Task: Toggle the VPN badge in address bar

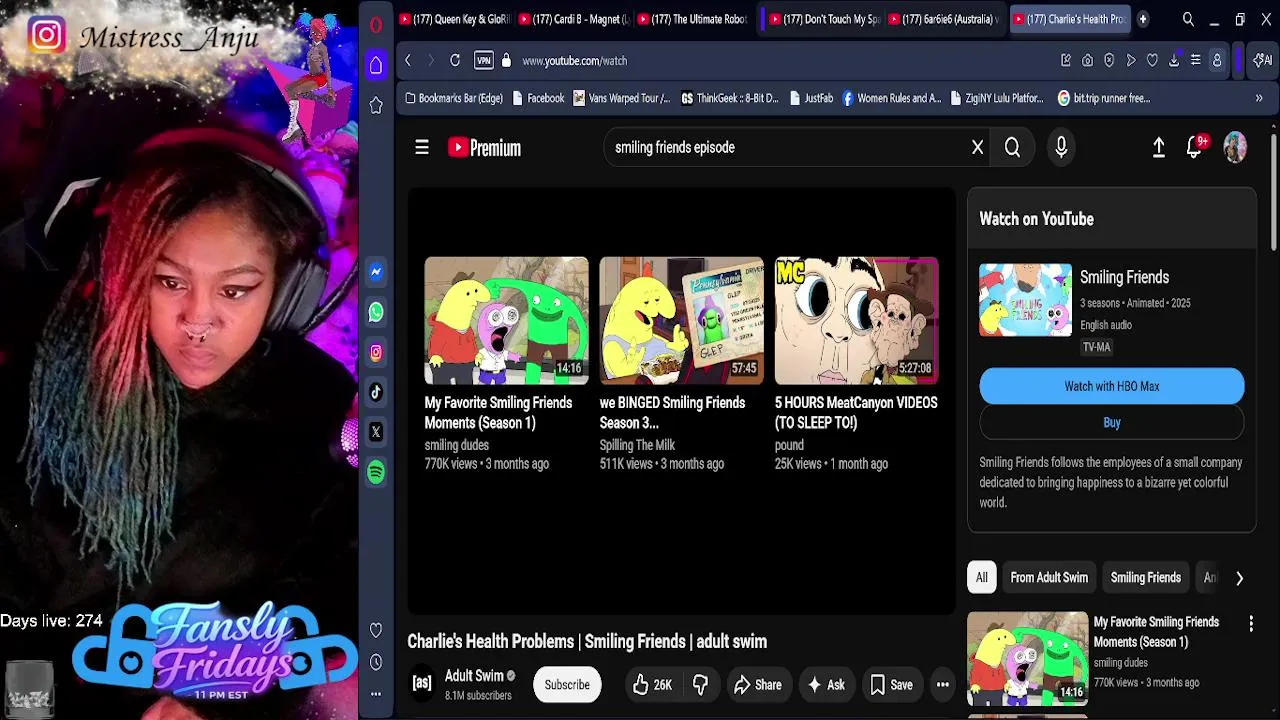Action: pyautogui.click(x=484, y=61)
